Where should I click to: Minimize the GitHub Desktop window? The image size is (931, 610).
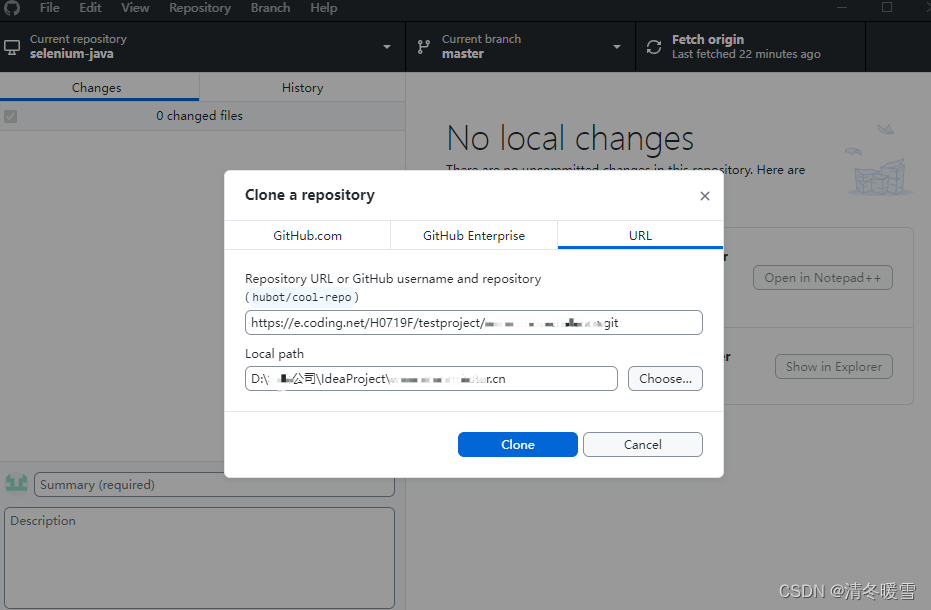pos(842,7)
